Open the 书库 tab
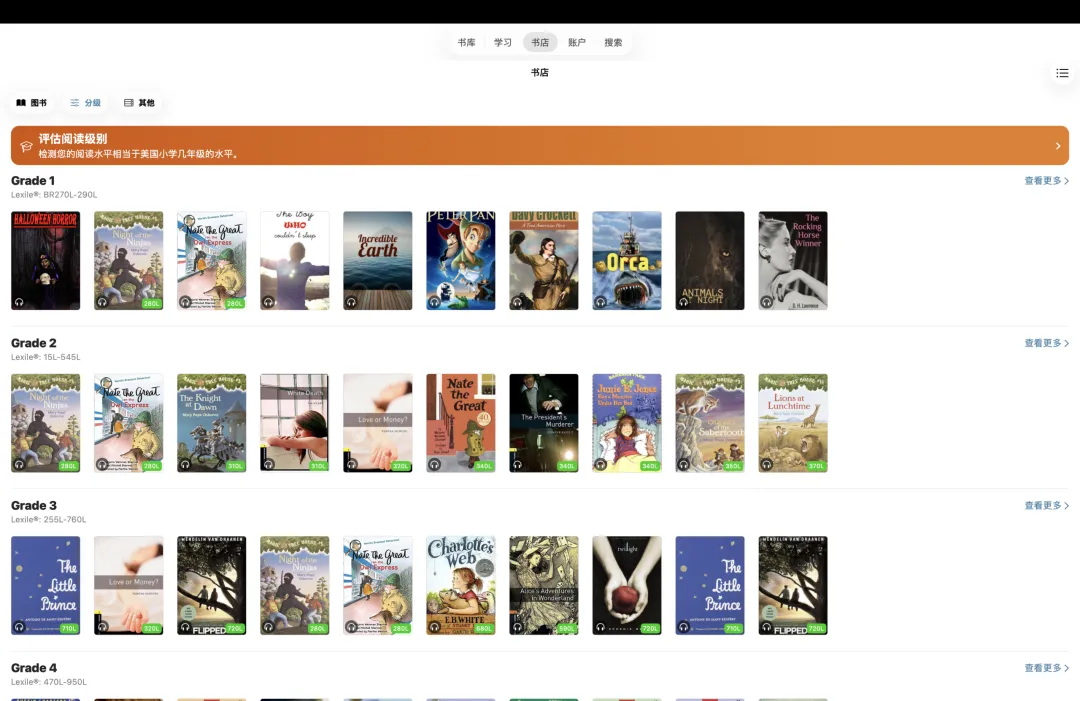The height and width of the screenshot is (701, 1080). (466, 43)
